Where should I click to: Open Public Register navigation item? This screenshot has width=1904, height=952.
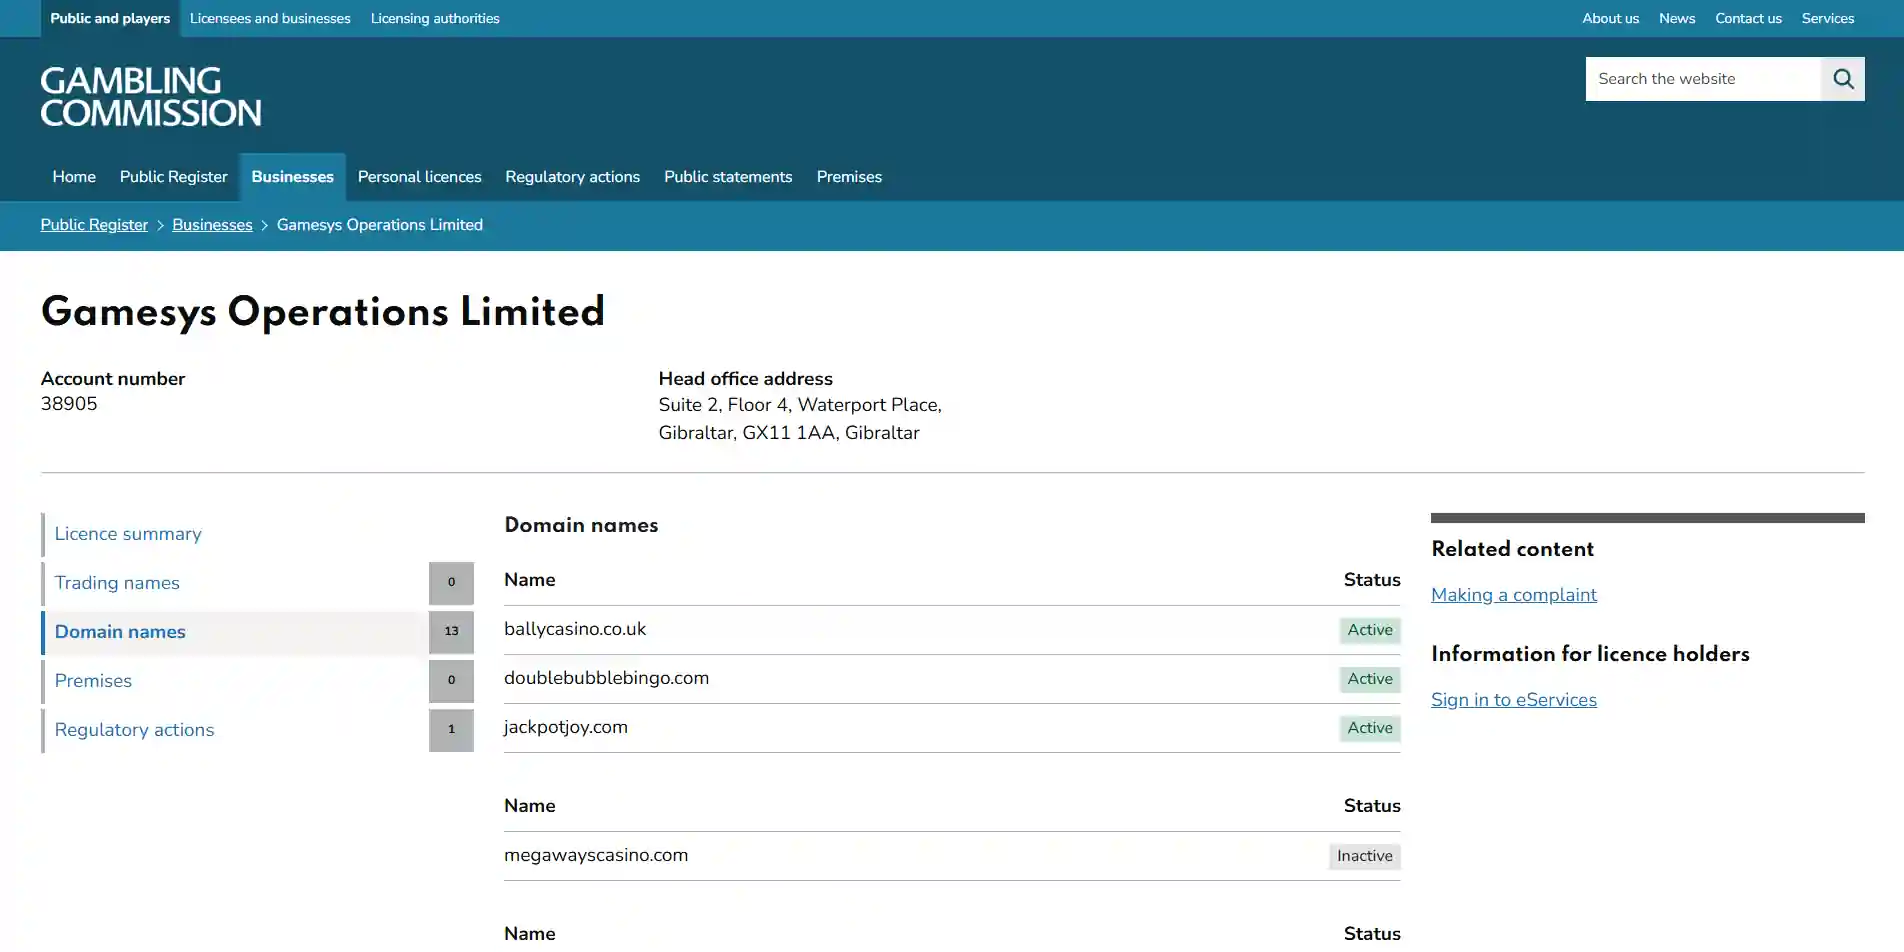[174, 177]
